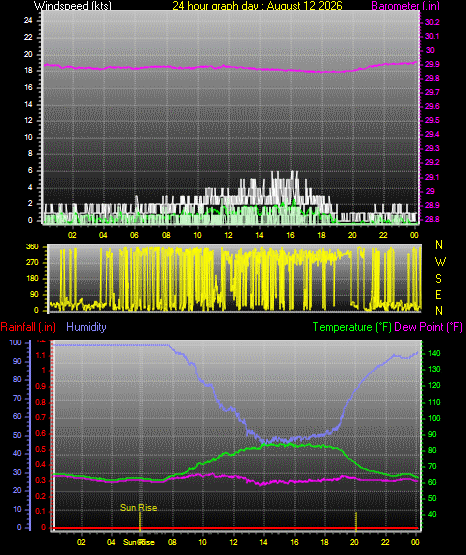466x555 pixels.
Task: Click the '29.9' value on the barometer axis
Action: pyautogui.click(x=432, y=64)
